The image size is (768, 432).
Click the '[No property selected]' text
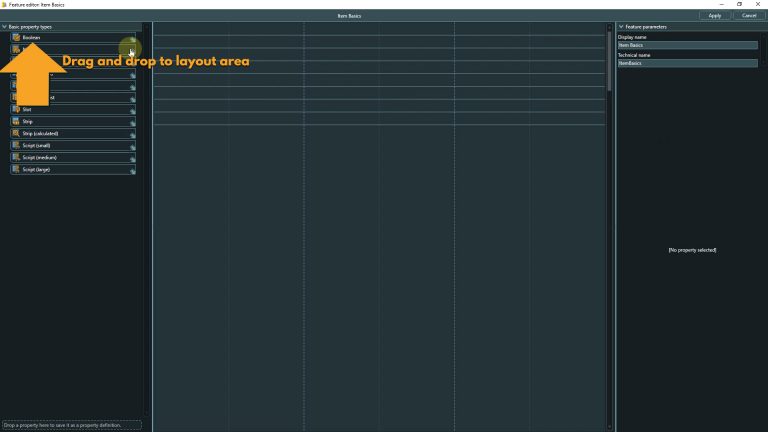coord(692,250)
